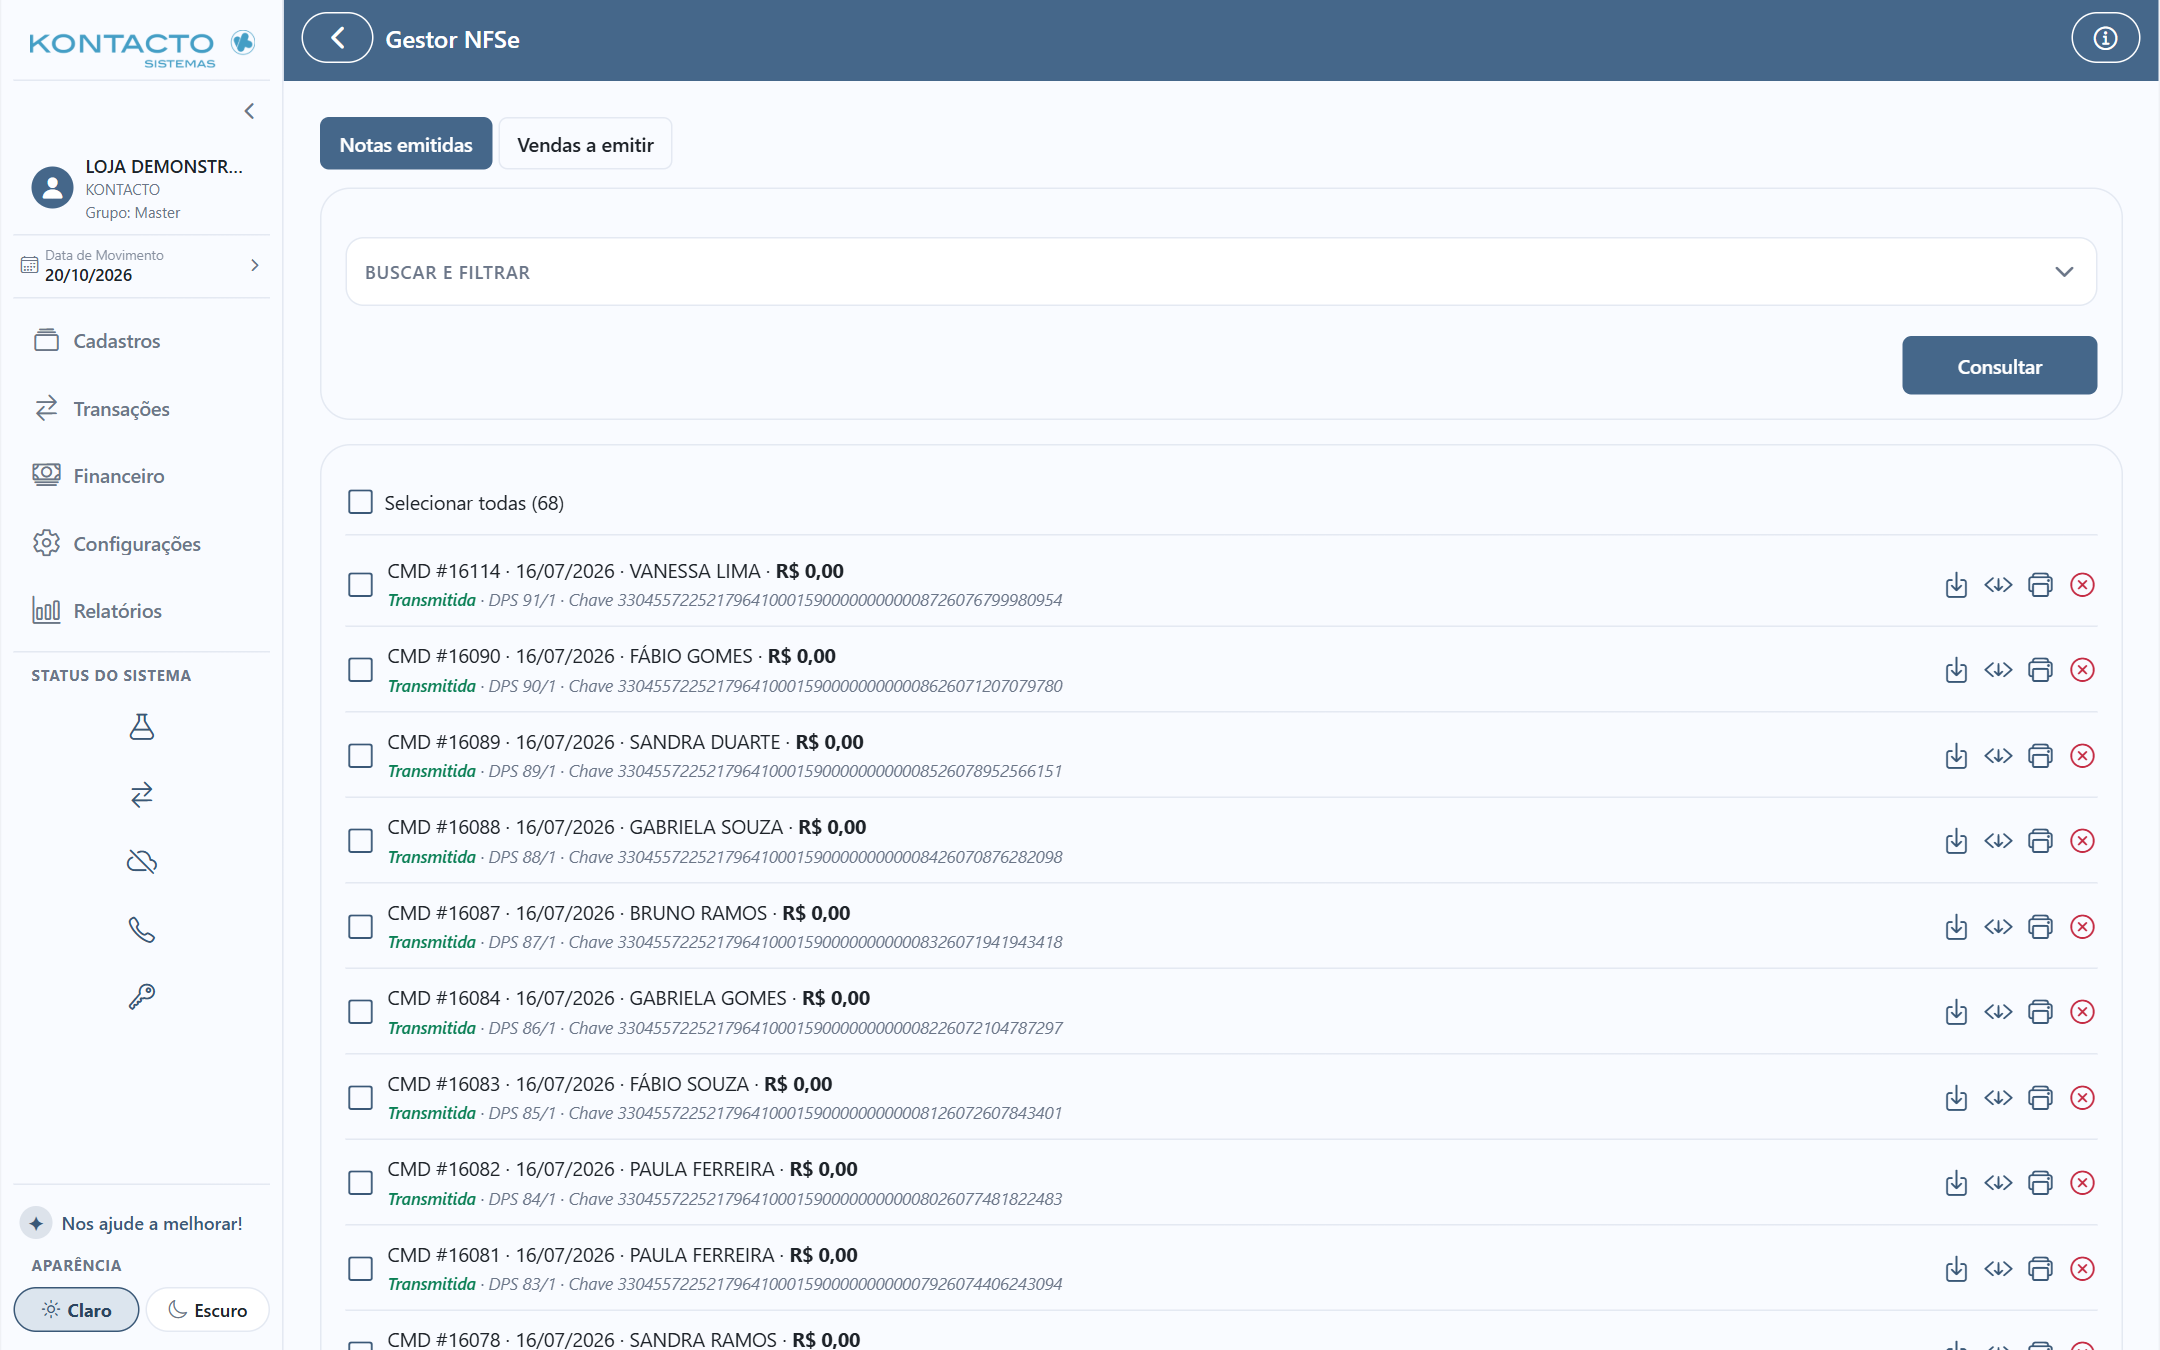Download FÁBIO GOMES note CMD #16090
2160x1350 pixels.
pyautogui.click(x=1956, y=670)
